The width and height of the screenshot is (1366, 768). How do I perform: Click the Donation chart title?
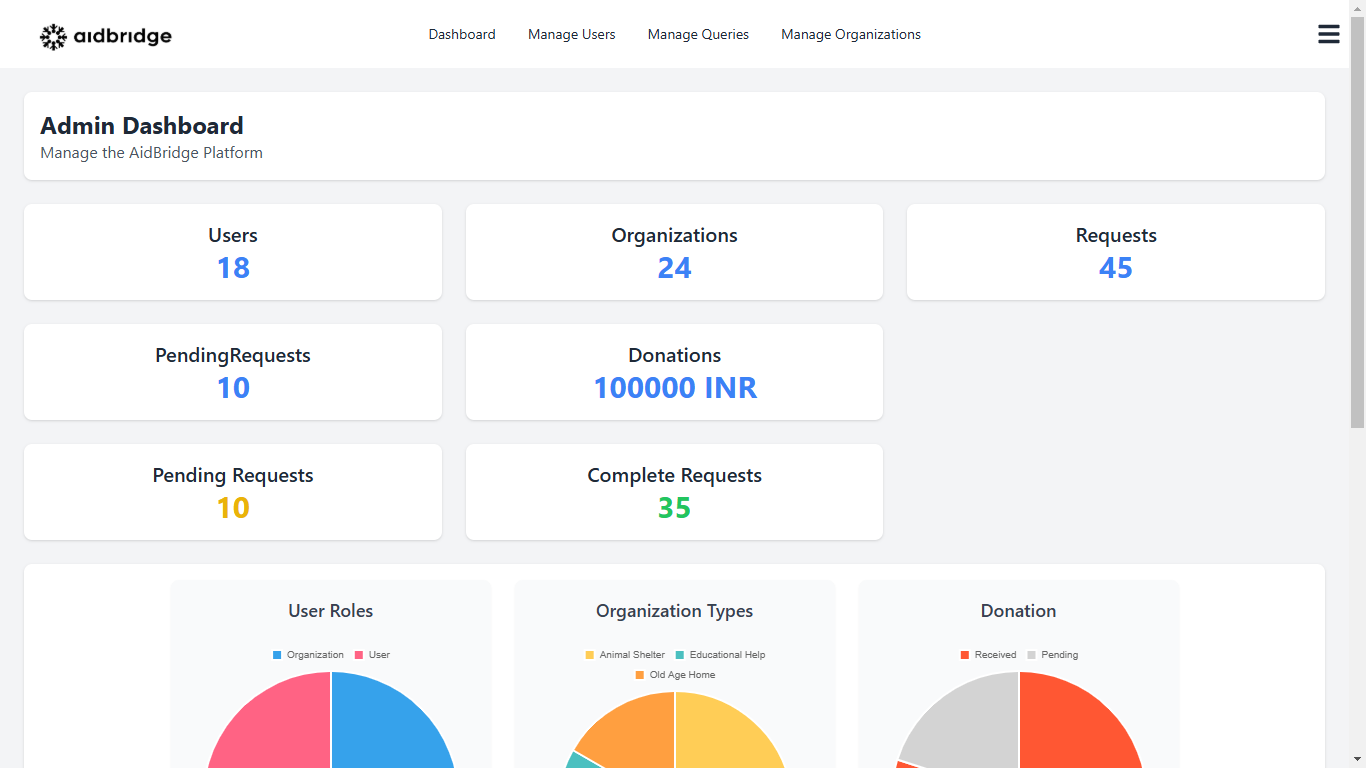1018,611
